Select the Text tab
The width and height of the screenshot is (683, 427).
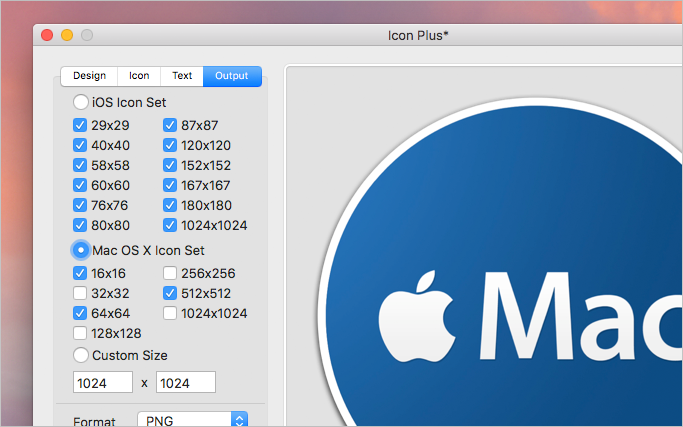(182, 76)
